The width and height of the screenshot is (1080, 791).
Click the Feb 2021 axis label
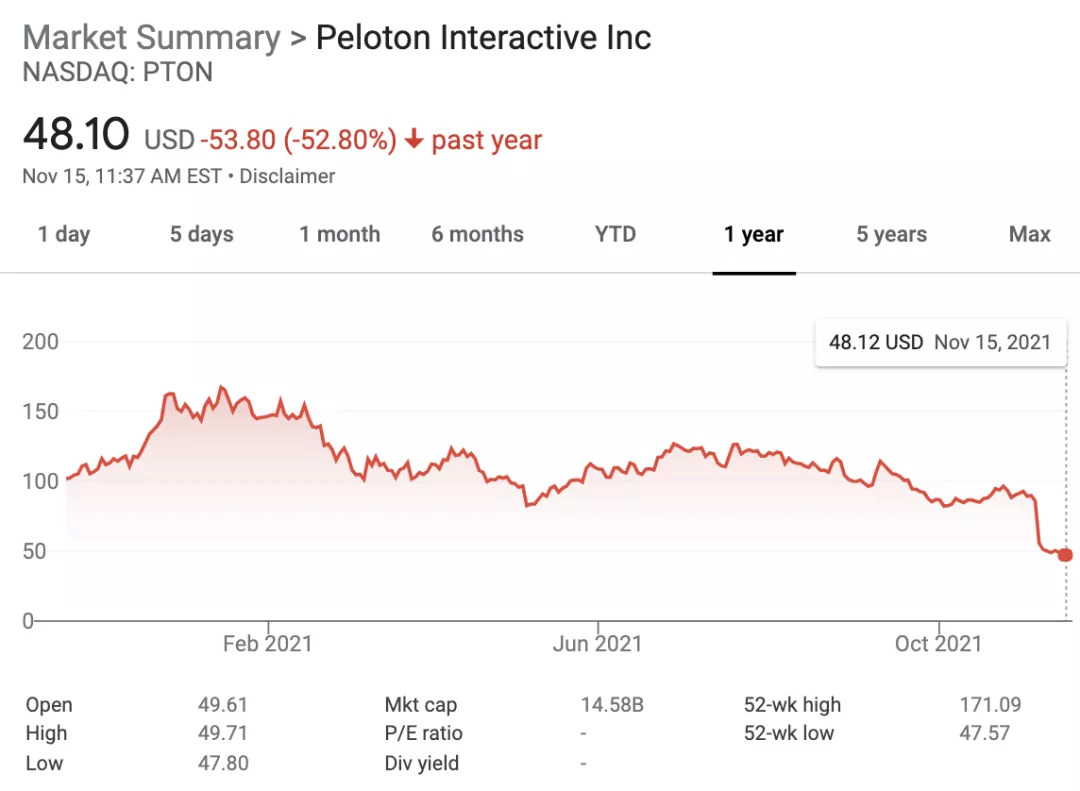coord(268,643)
